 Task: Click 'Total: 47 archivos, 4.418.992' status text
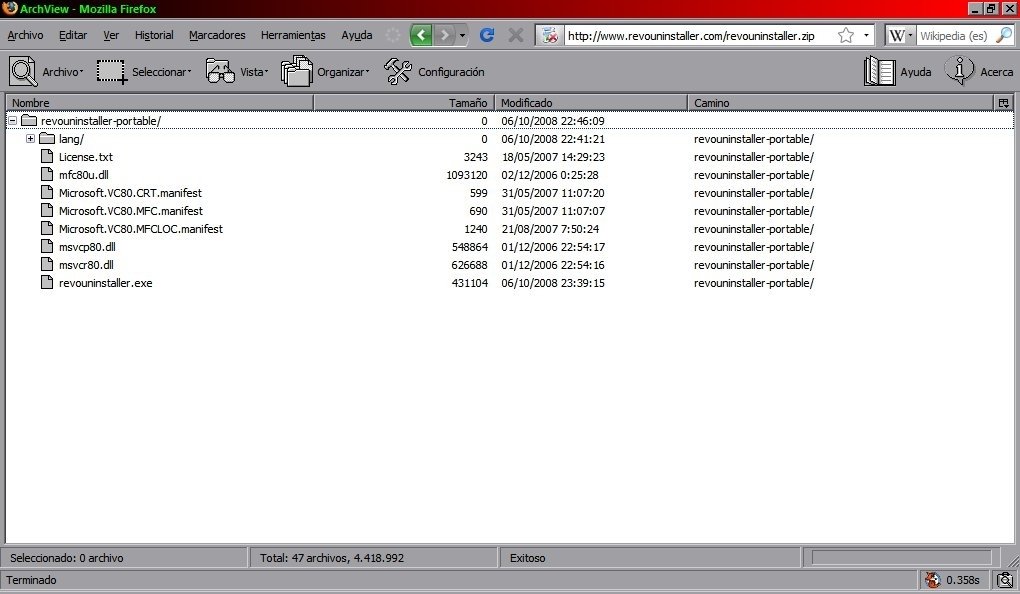(332, 558)
